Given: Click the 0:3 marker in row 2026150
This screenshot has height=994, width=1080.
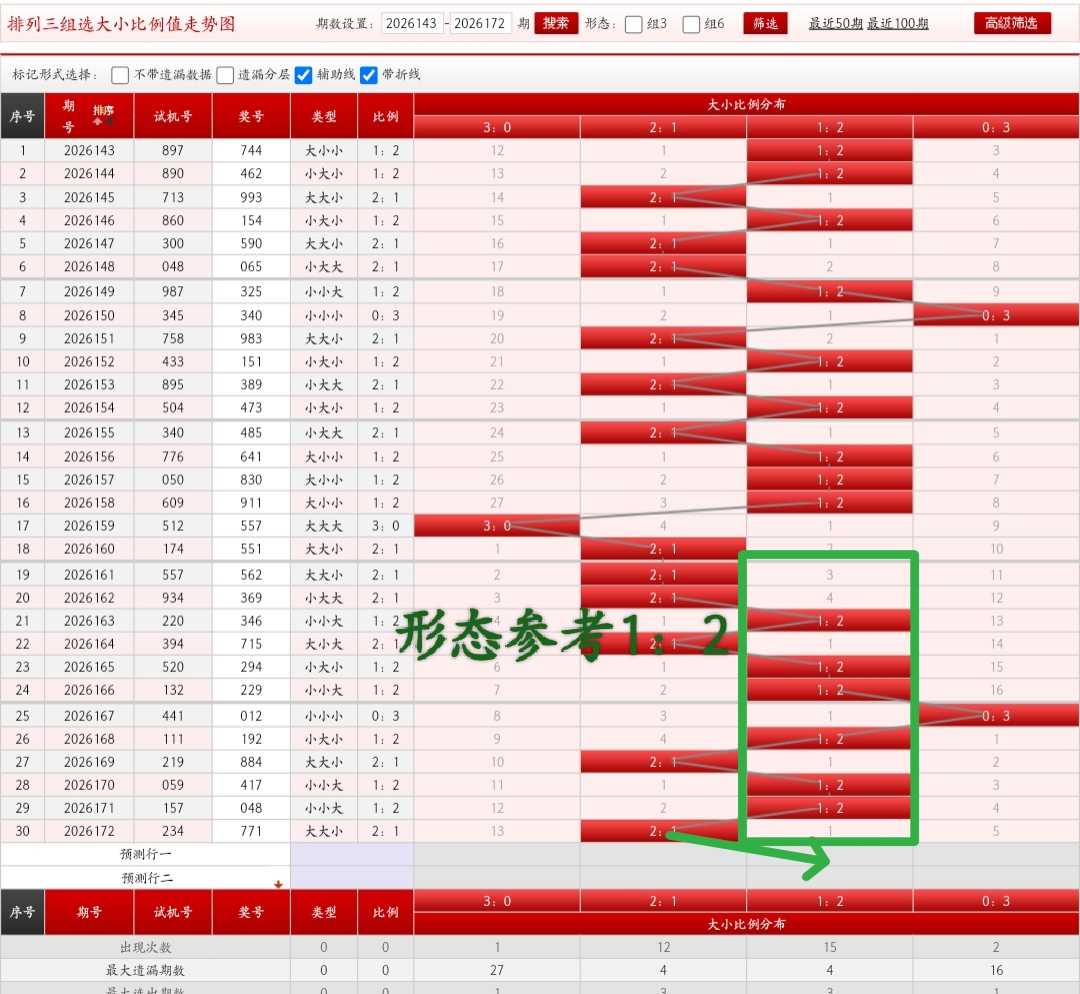Looking at the screenshot, I should (x=996, y=315).
